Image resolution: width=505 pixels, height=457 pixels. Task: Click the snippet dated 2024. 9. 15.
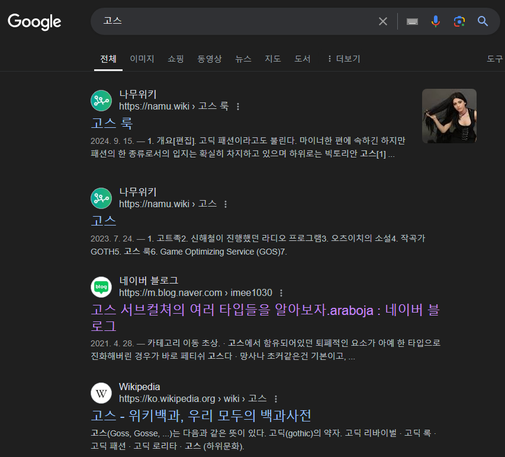248,147
